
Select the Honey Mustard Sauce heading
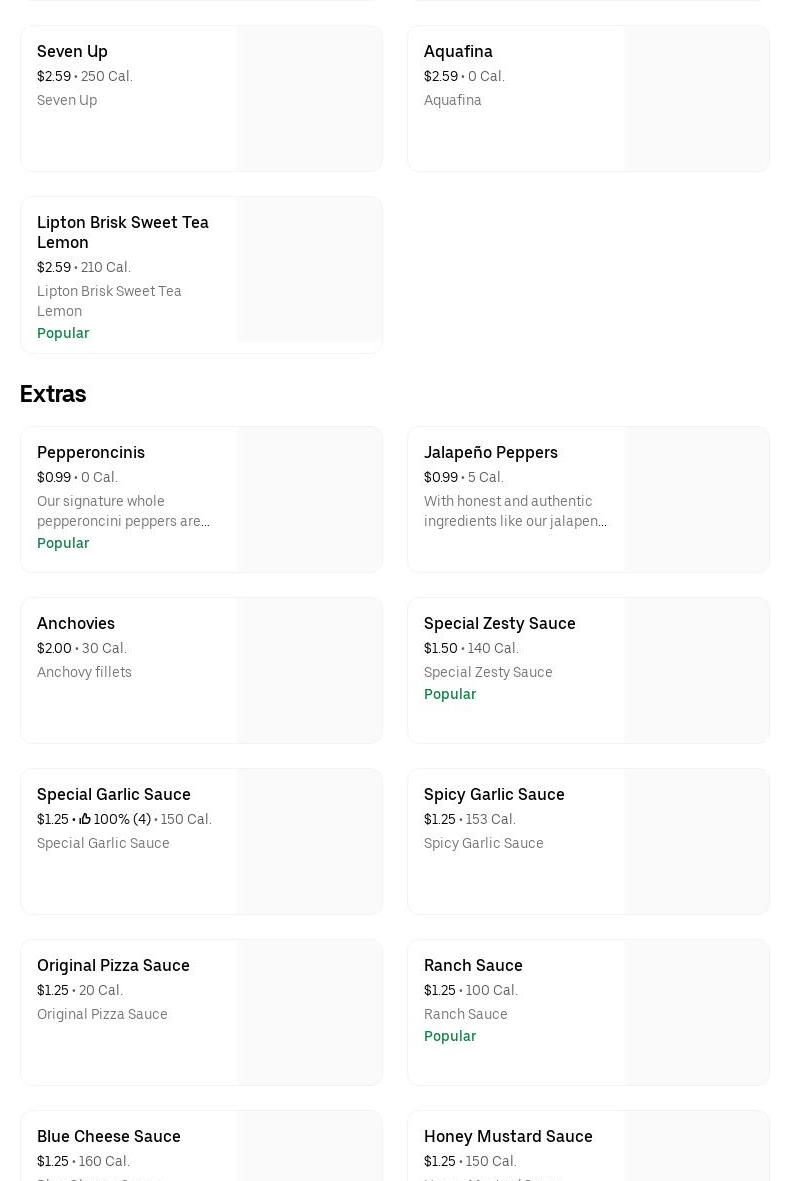(508, 1136)
